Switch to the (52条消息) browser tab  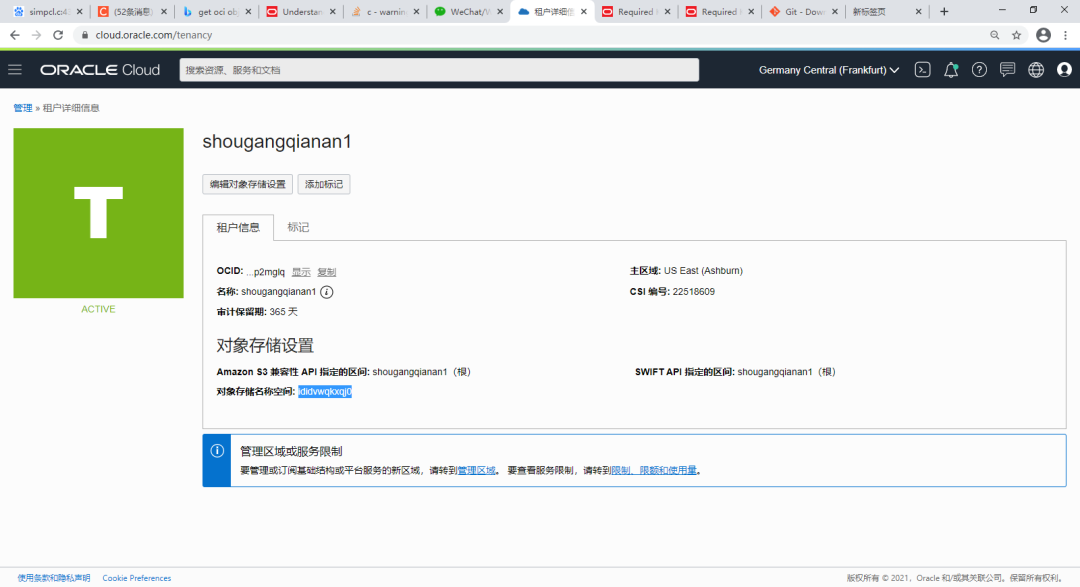click(x=132, y=12)
